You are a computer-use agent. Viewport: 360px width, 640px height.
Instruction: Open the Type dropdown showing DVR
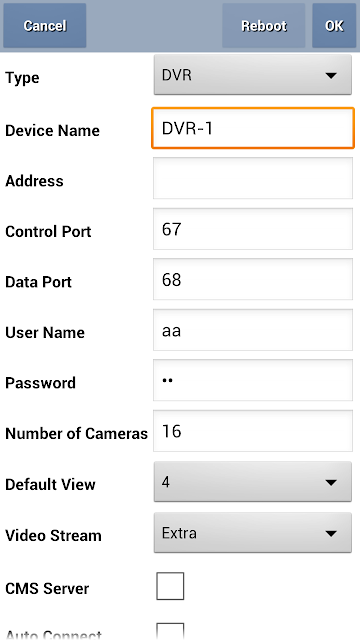253,76
